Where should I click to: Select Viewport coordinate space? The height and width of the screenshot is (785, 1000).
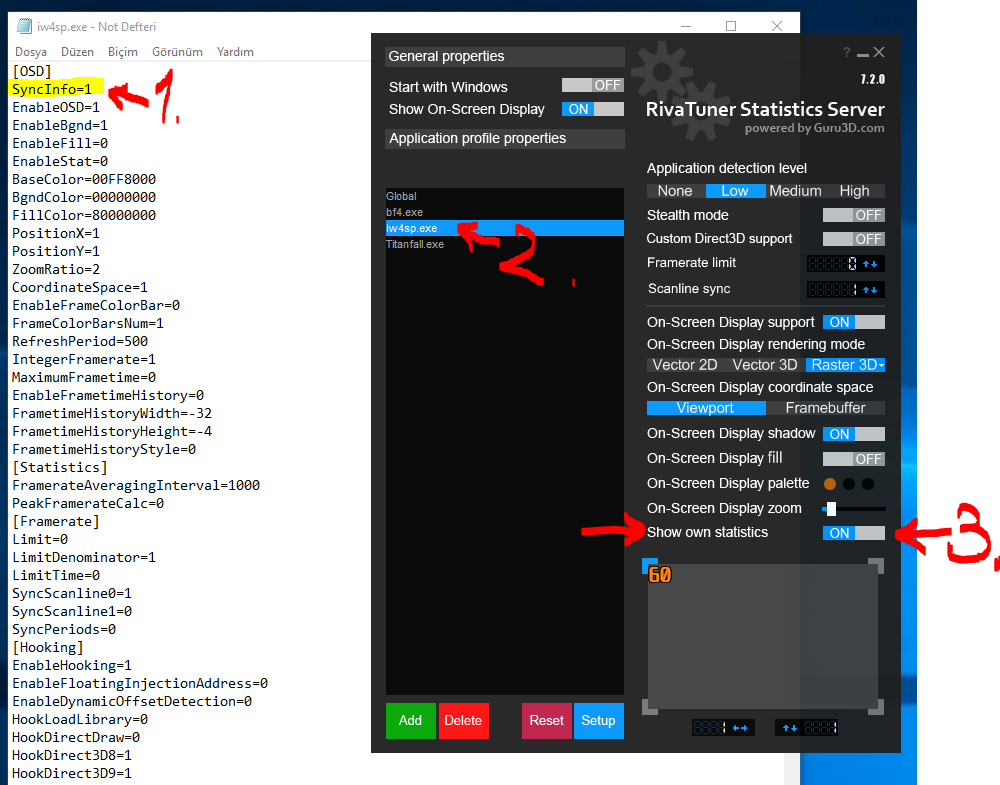coord(705,407)
